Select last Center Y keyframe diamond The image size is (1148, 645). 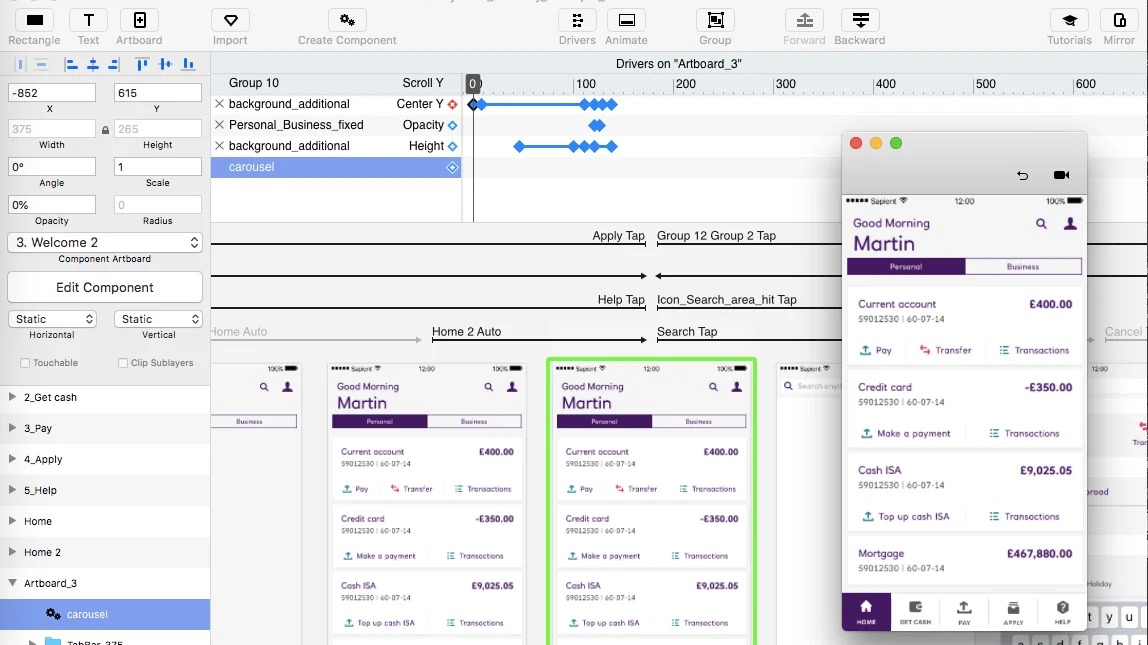click(x=612, y=105)
